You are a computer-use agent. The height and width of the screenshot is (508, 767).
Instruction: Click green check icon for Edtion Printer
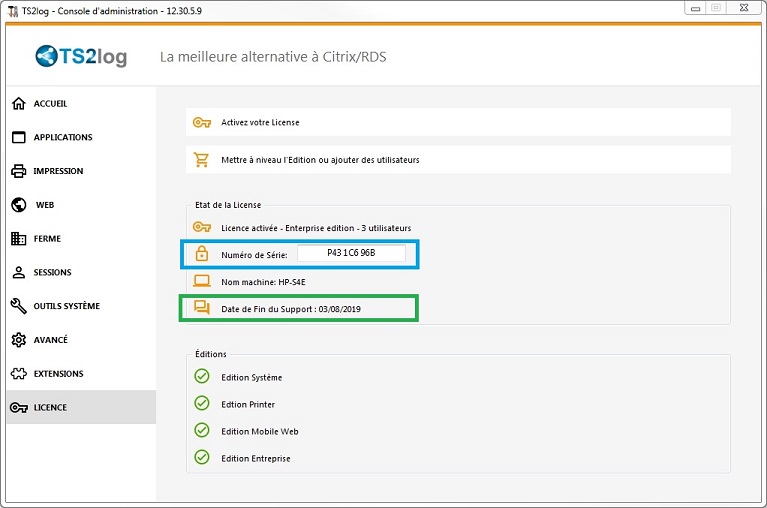(x=202, y=403)
